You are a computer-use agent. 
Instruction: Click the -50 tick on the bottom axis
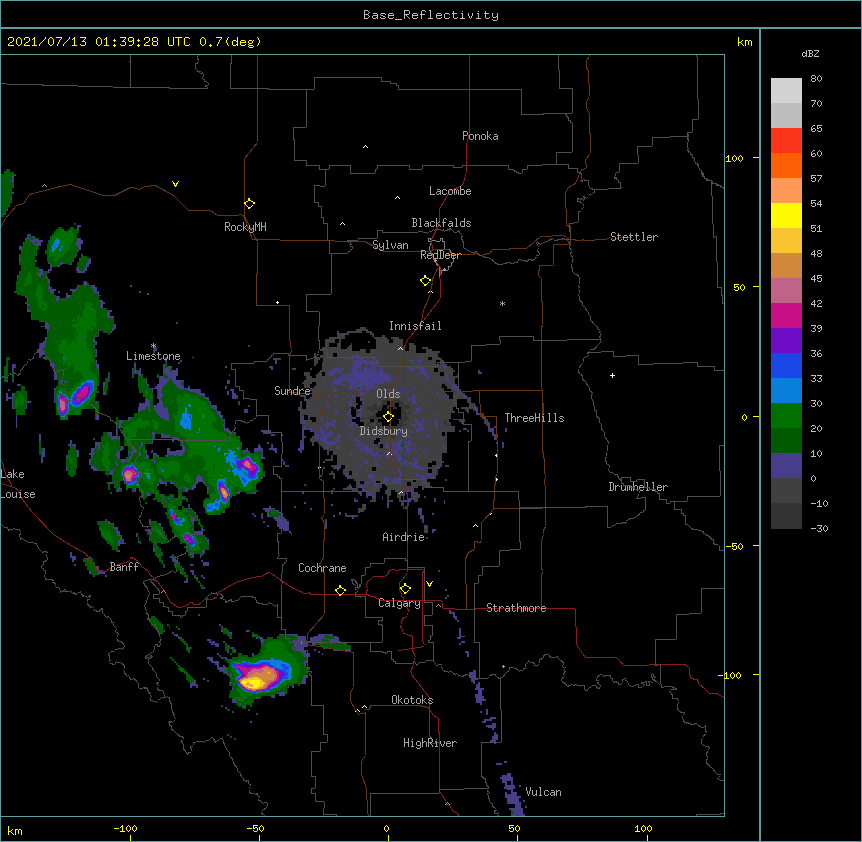coord(256,829)
